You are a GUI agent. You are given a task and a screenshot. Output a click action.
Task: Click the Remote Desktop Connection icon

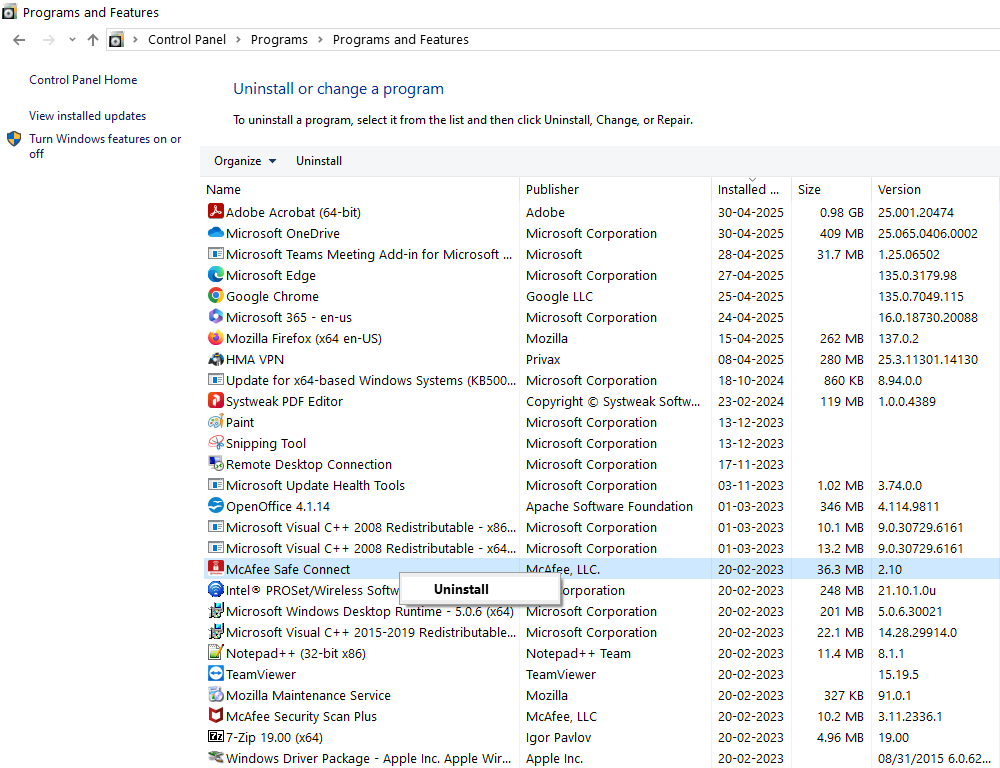coord(216,464)
